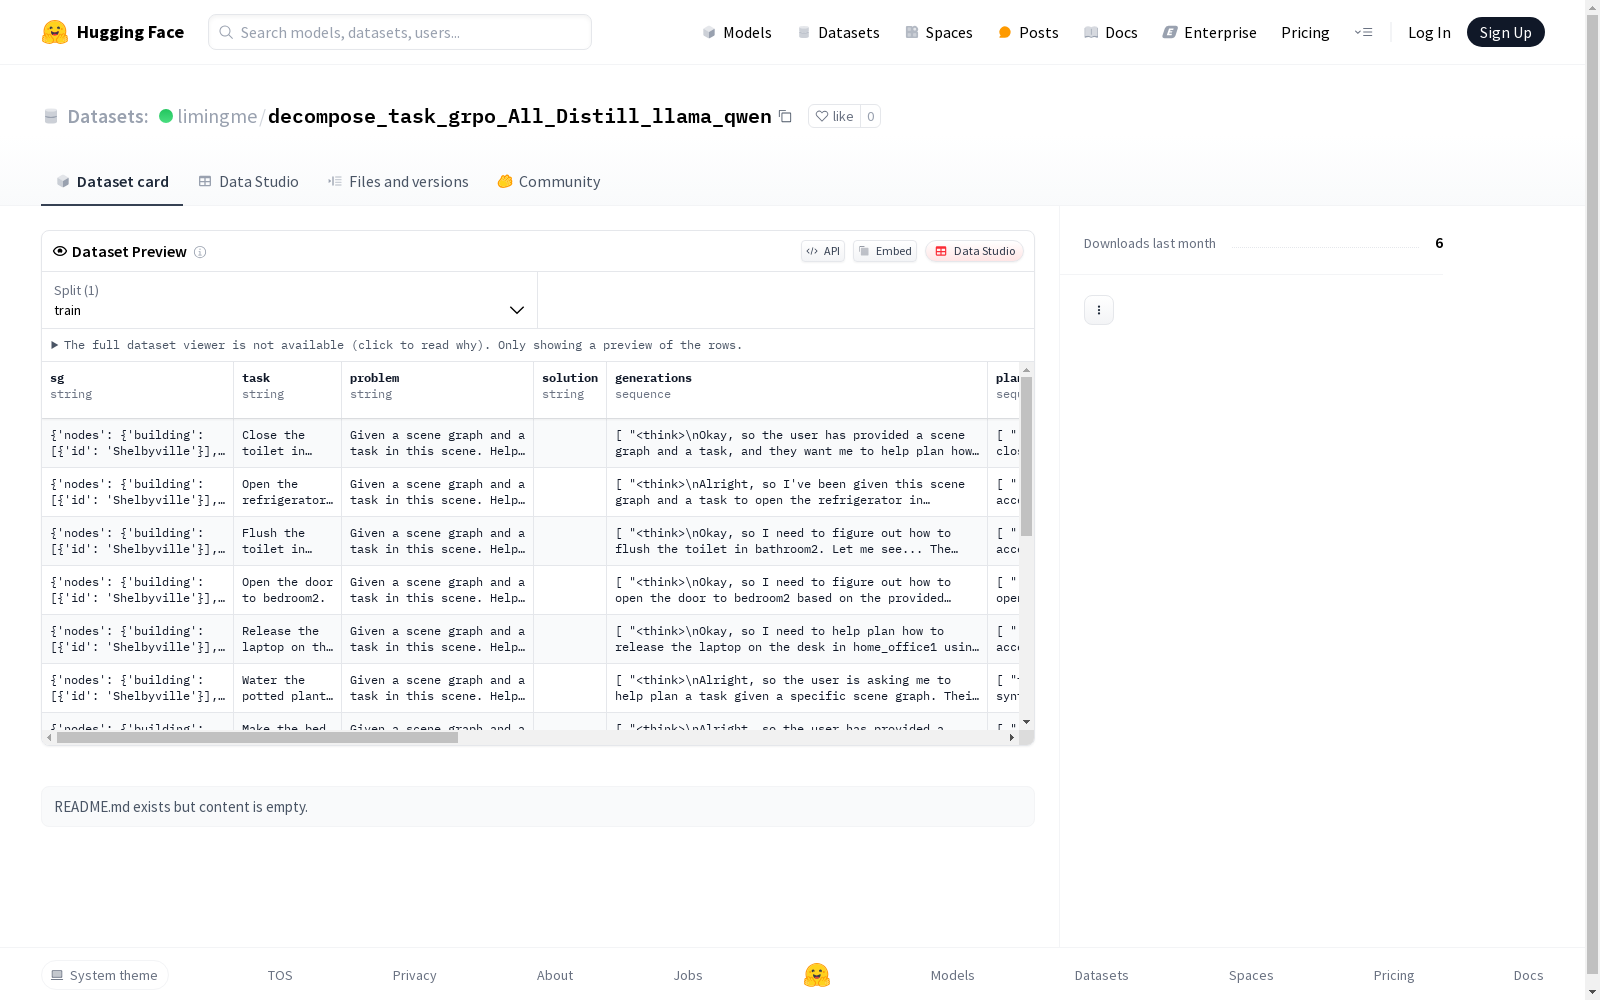Open the Privacy footer link
This screenshot has width=1600, height=1000.
pyautogui.click(x=415, y=975)
